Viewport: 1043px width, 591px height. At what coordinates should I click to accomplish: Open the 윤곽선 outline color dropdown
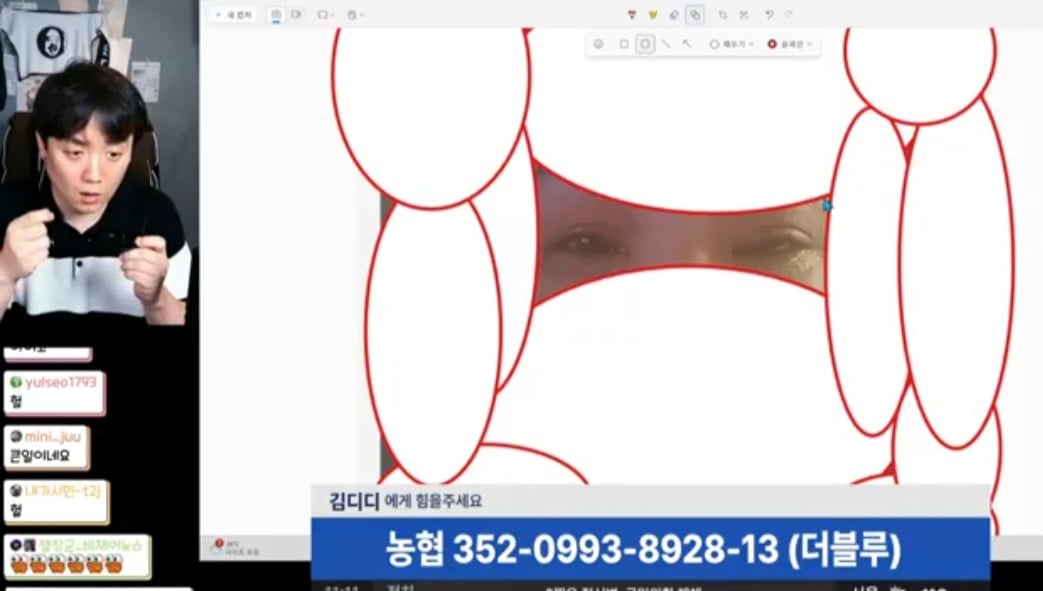click(790, 44)
